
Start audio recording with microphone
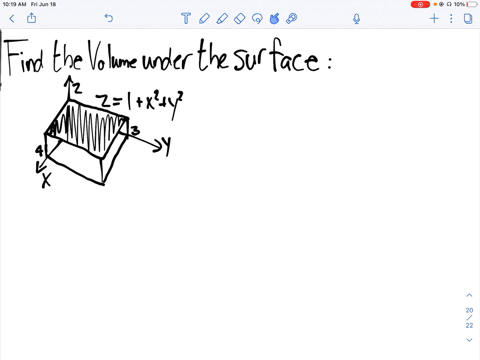click(356, 19)
